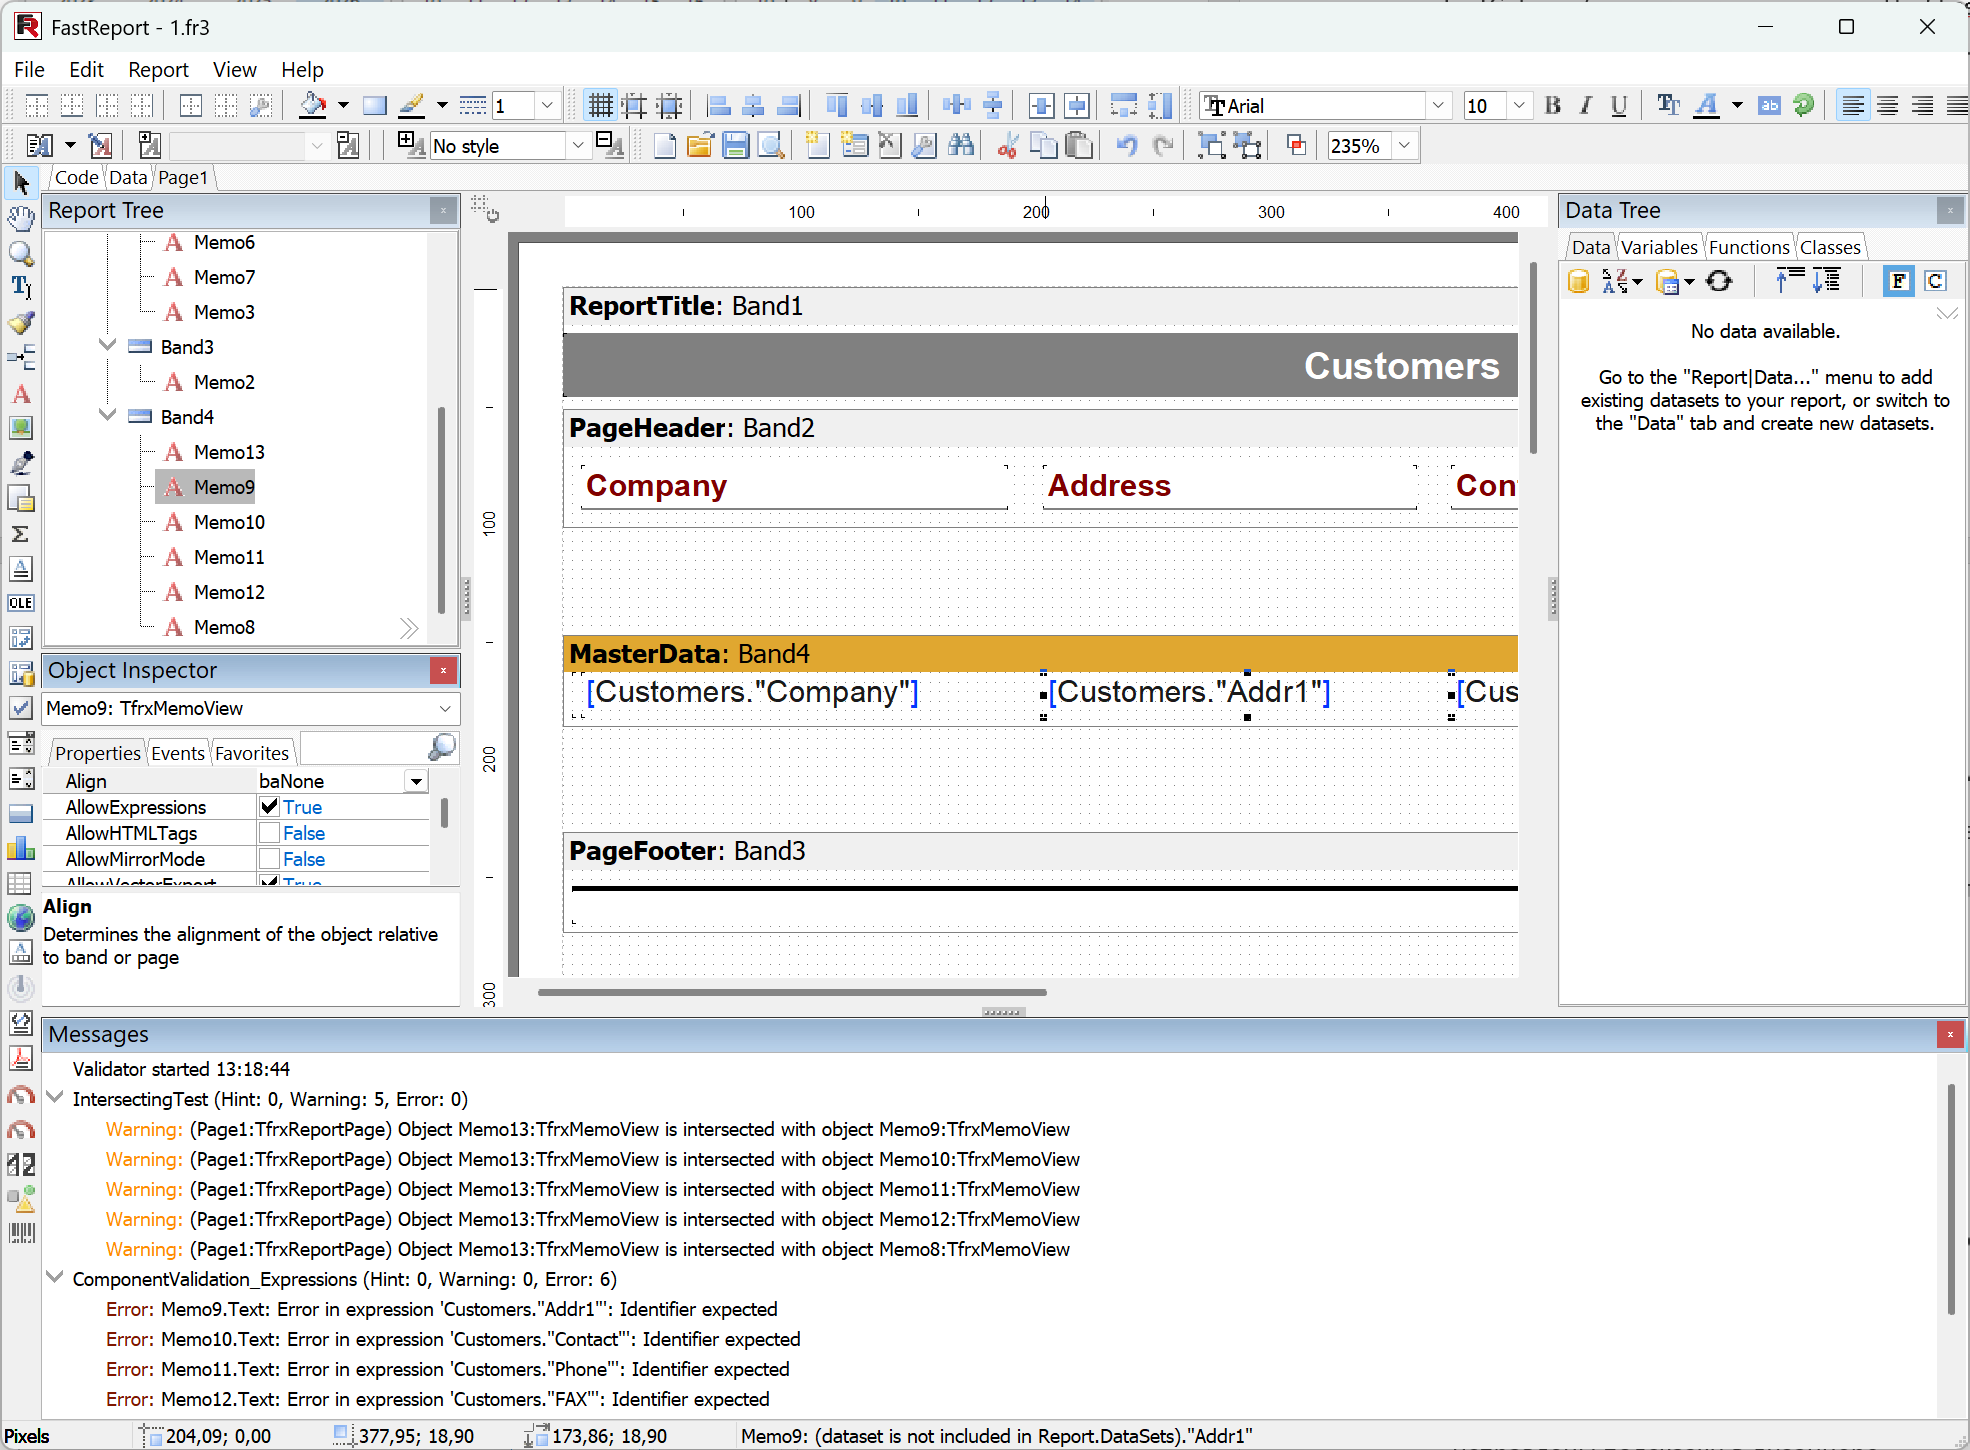Screen dimensions: 1970x1450
Task: Select the Zoom magnifier tool
Action: (21, 253)
